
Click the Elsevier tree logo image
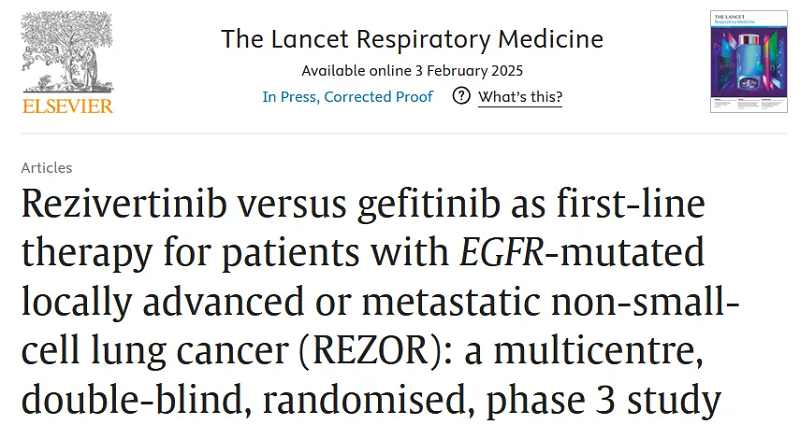coord(67,52)
